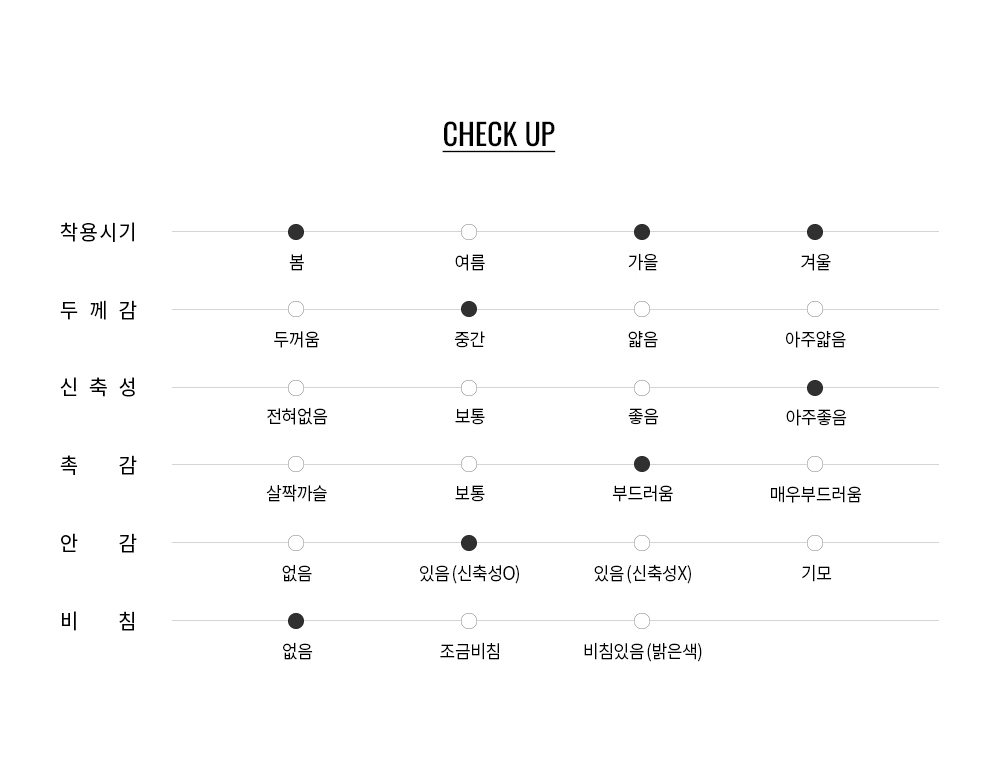Select the 기모 lining dot
The width and height of the screenshot is (1000, 779).
(x=815, y=543)
